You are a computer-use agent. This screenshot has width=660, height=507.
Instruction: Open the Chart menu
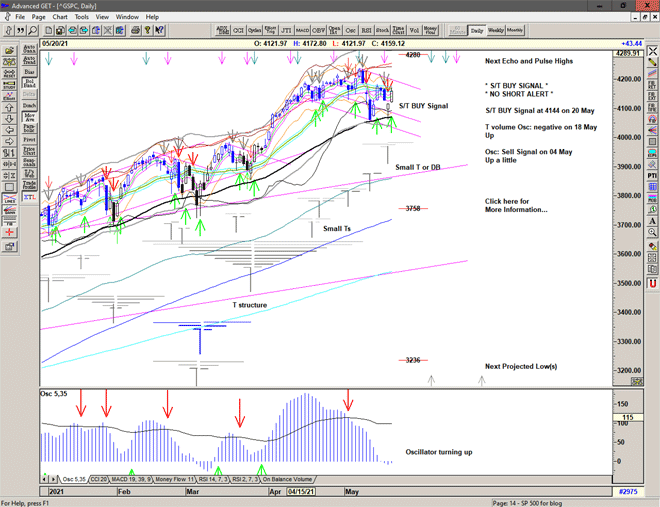(60, 17)
